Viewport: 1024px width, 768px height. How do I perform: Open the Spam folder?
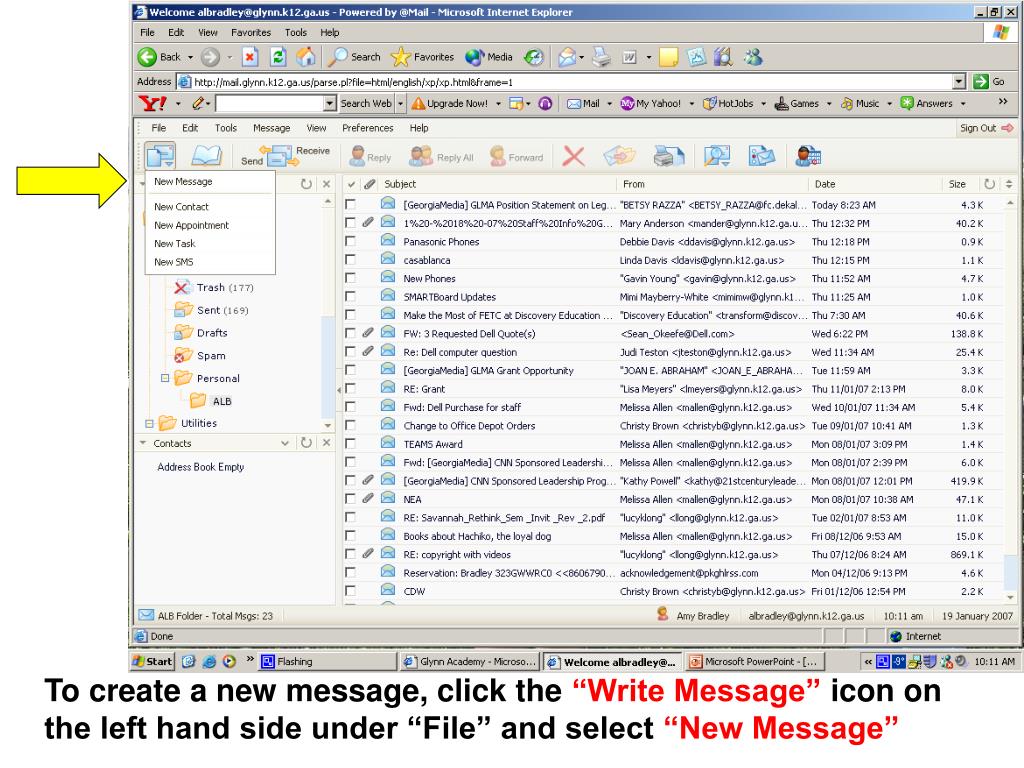click(200, 356)
